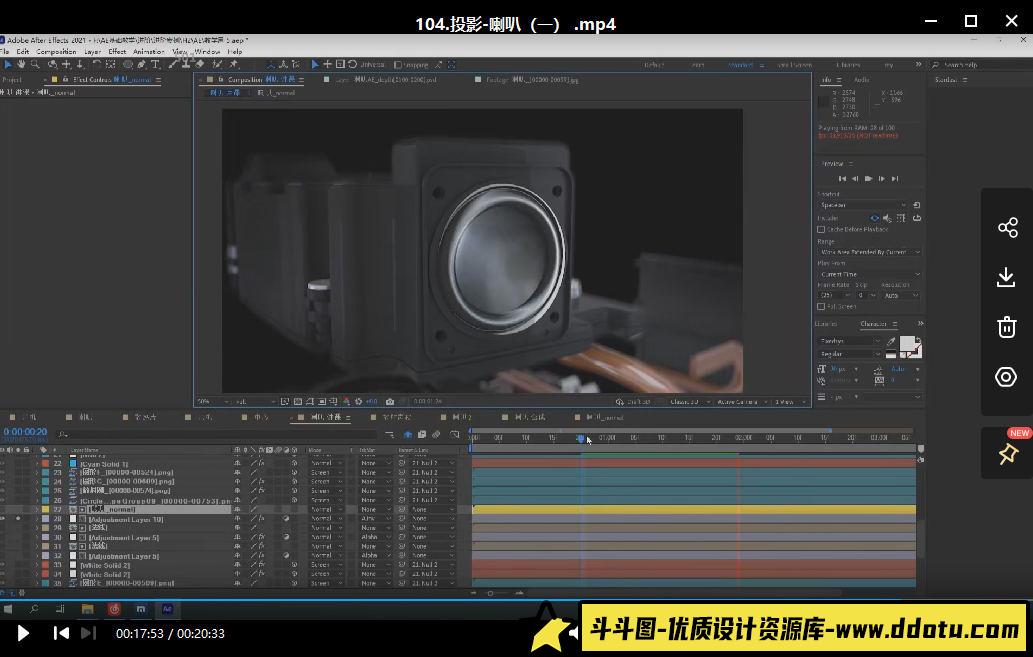Viewport: 1033px width, 657px height.
Task: Toggle the motion blur switch in timeline
Action: coord(436,434)
